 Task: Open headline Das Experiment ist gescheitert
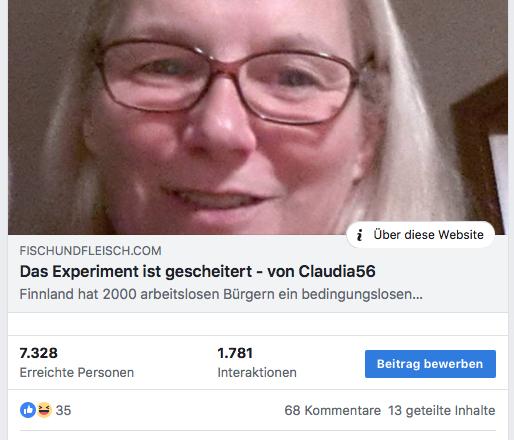click(136, 271)
